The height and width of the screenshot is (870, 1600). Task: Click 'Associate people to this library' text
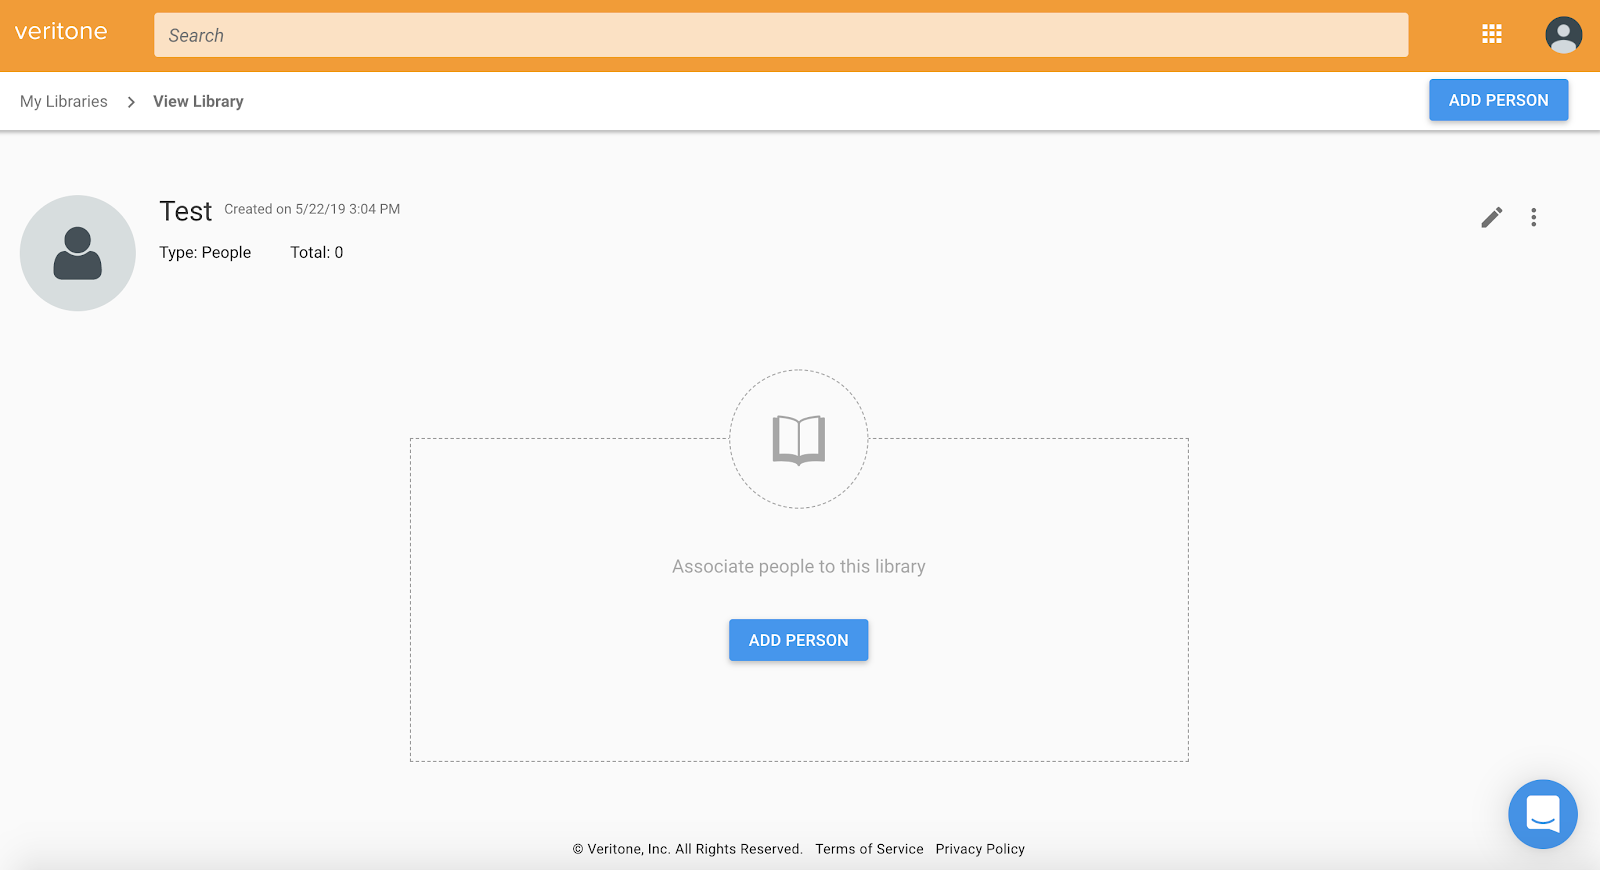click(799, 566)
